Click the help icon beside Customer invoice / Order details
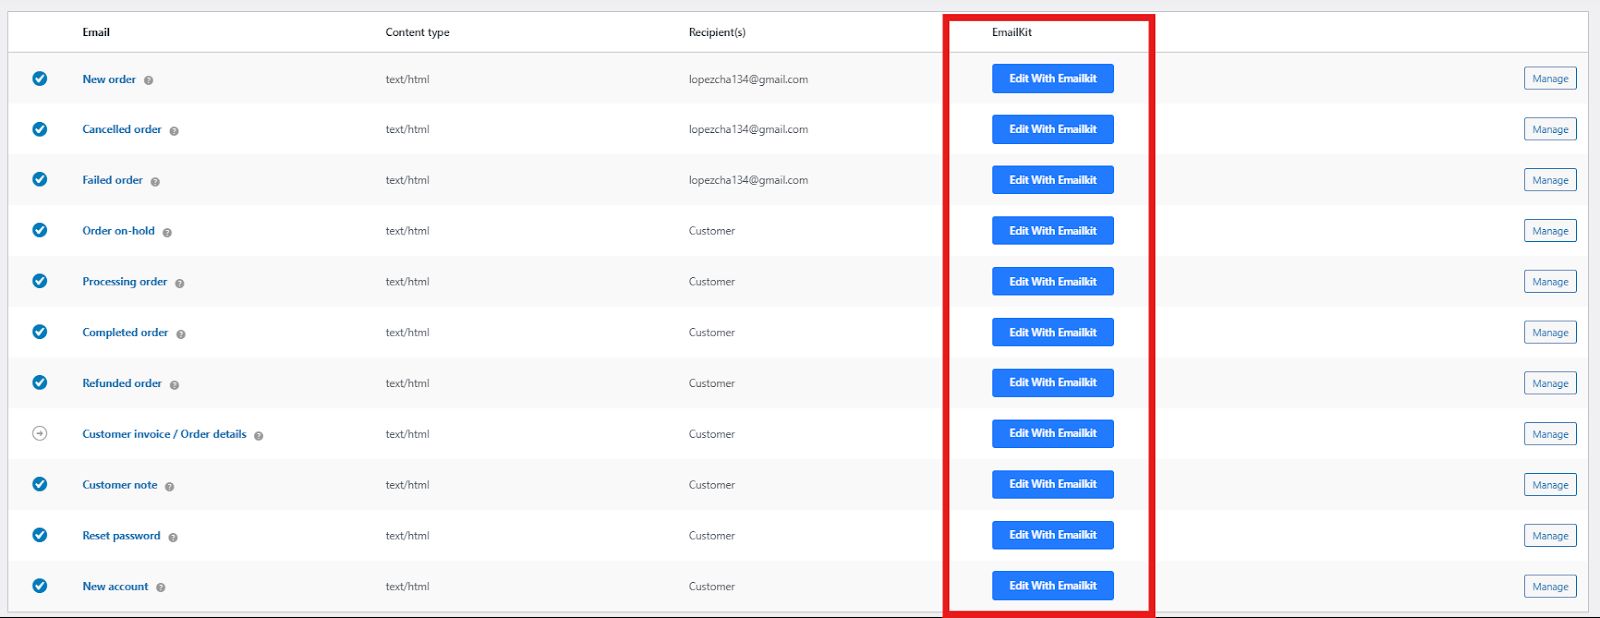Image resolution: width=1600 pixels, height=618 pixels. pyautogui.click(x=259, y=436)
